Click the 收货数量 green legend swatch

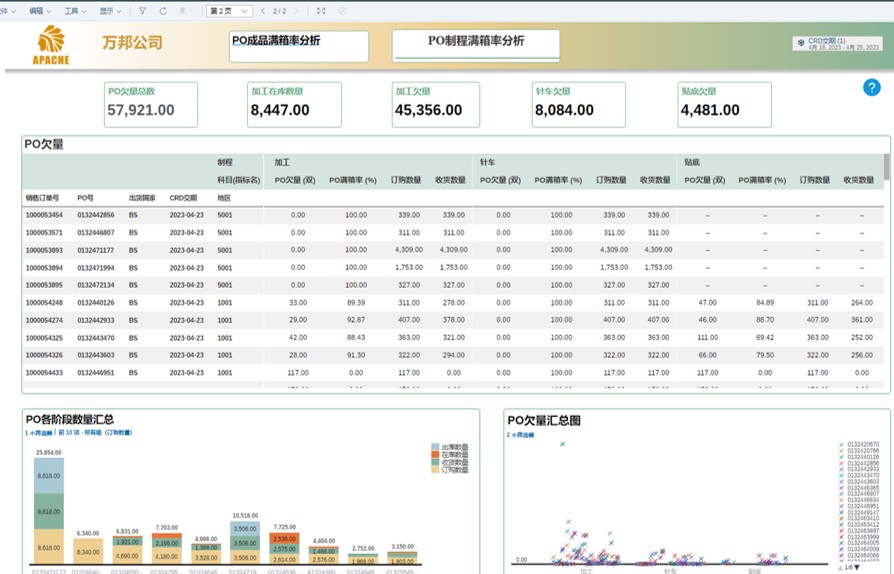click(x=435, y=462)
